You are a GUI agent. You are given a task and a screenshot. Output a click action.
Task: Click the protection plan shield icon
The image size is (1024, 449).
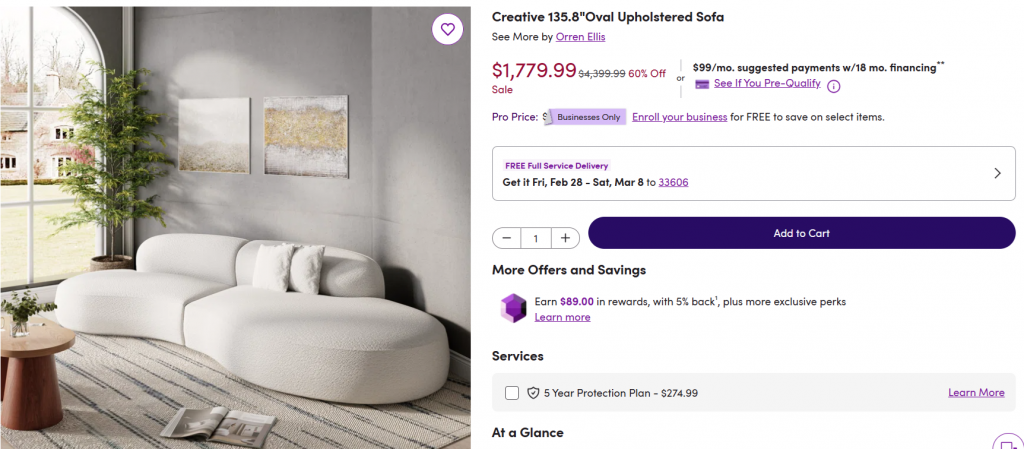pyautogui.click(x=533, y=393)
